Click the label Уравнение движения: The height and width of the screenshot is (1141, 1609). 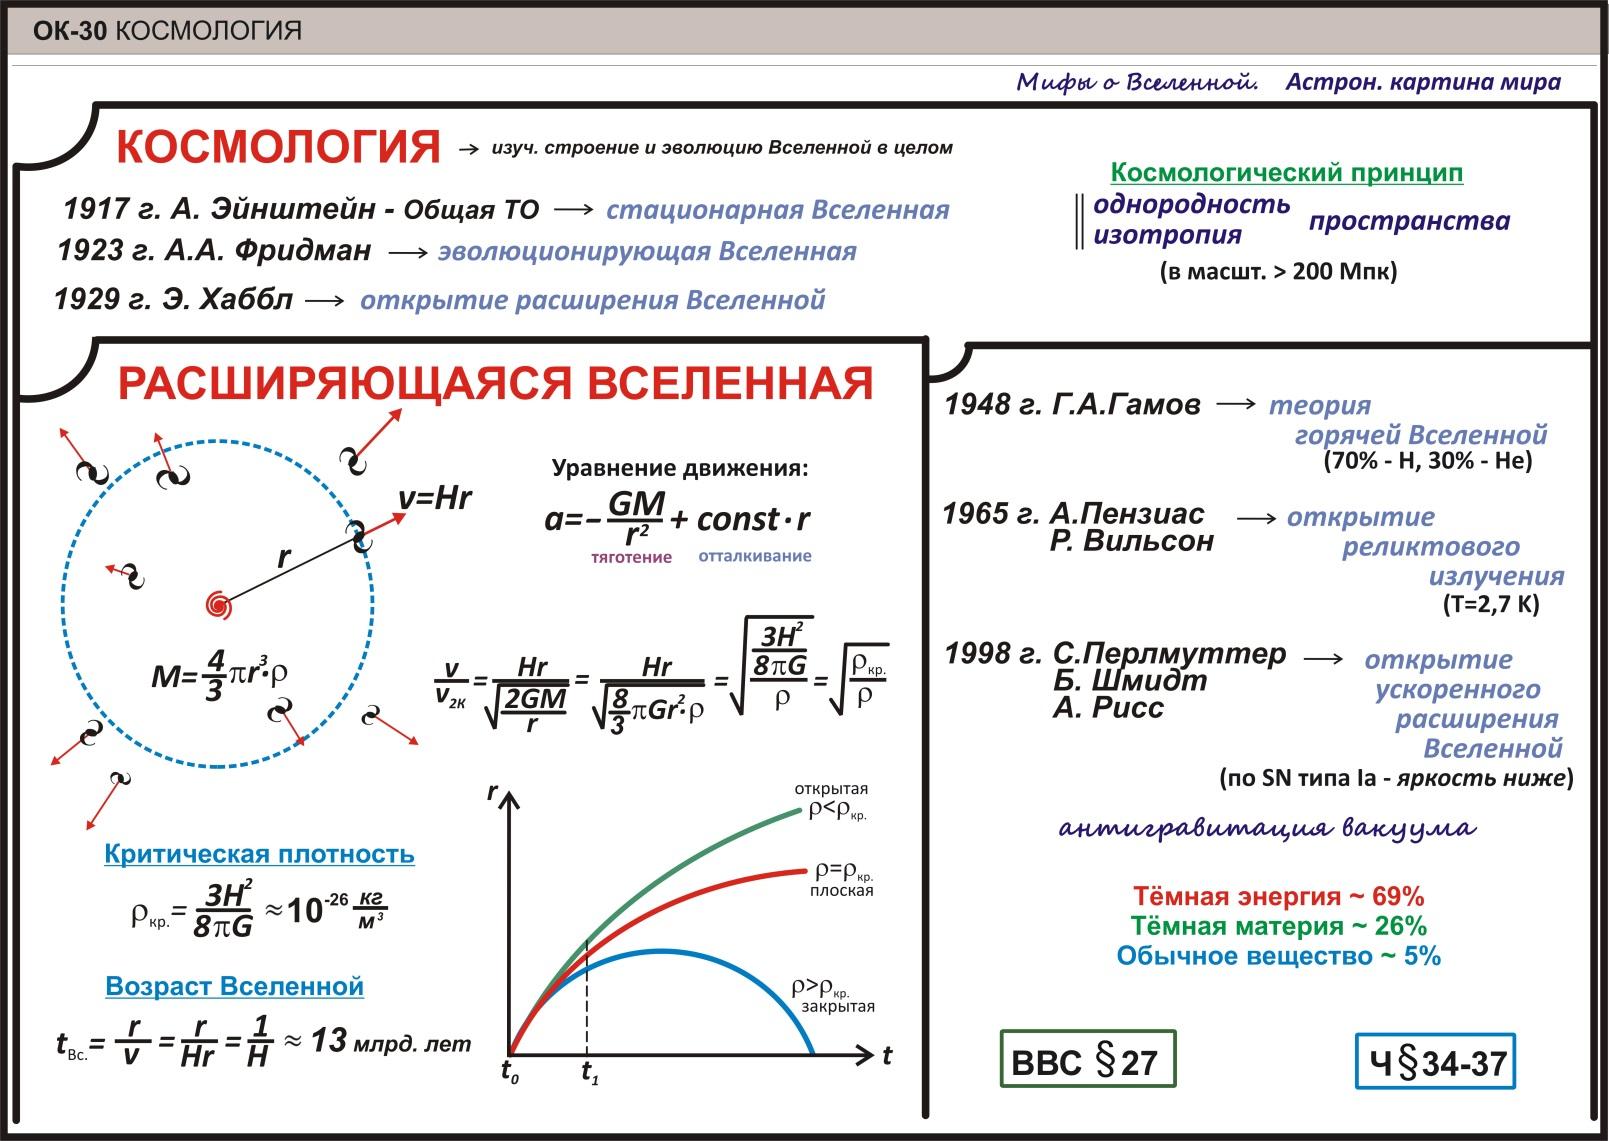coord(680,468)
